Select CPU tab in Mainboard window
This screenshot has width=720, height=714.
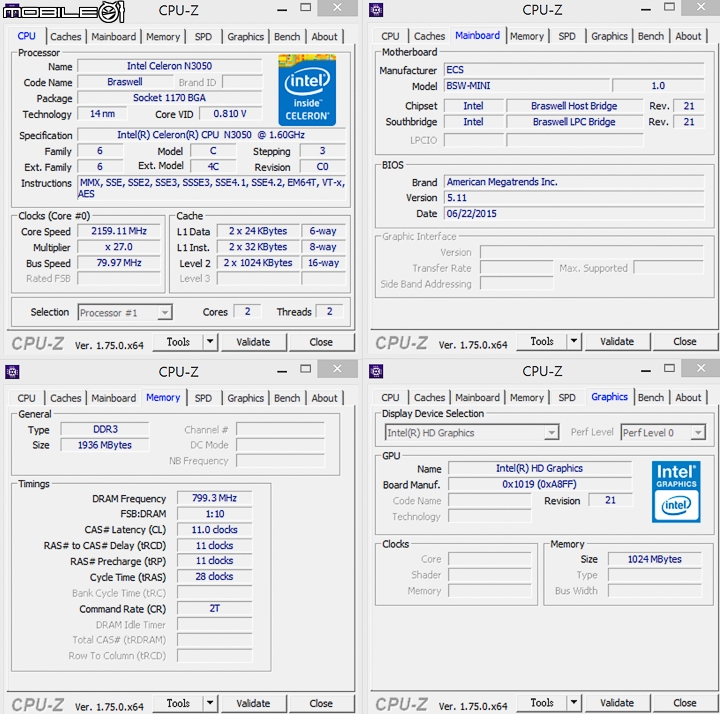point(390,36)
